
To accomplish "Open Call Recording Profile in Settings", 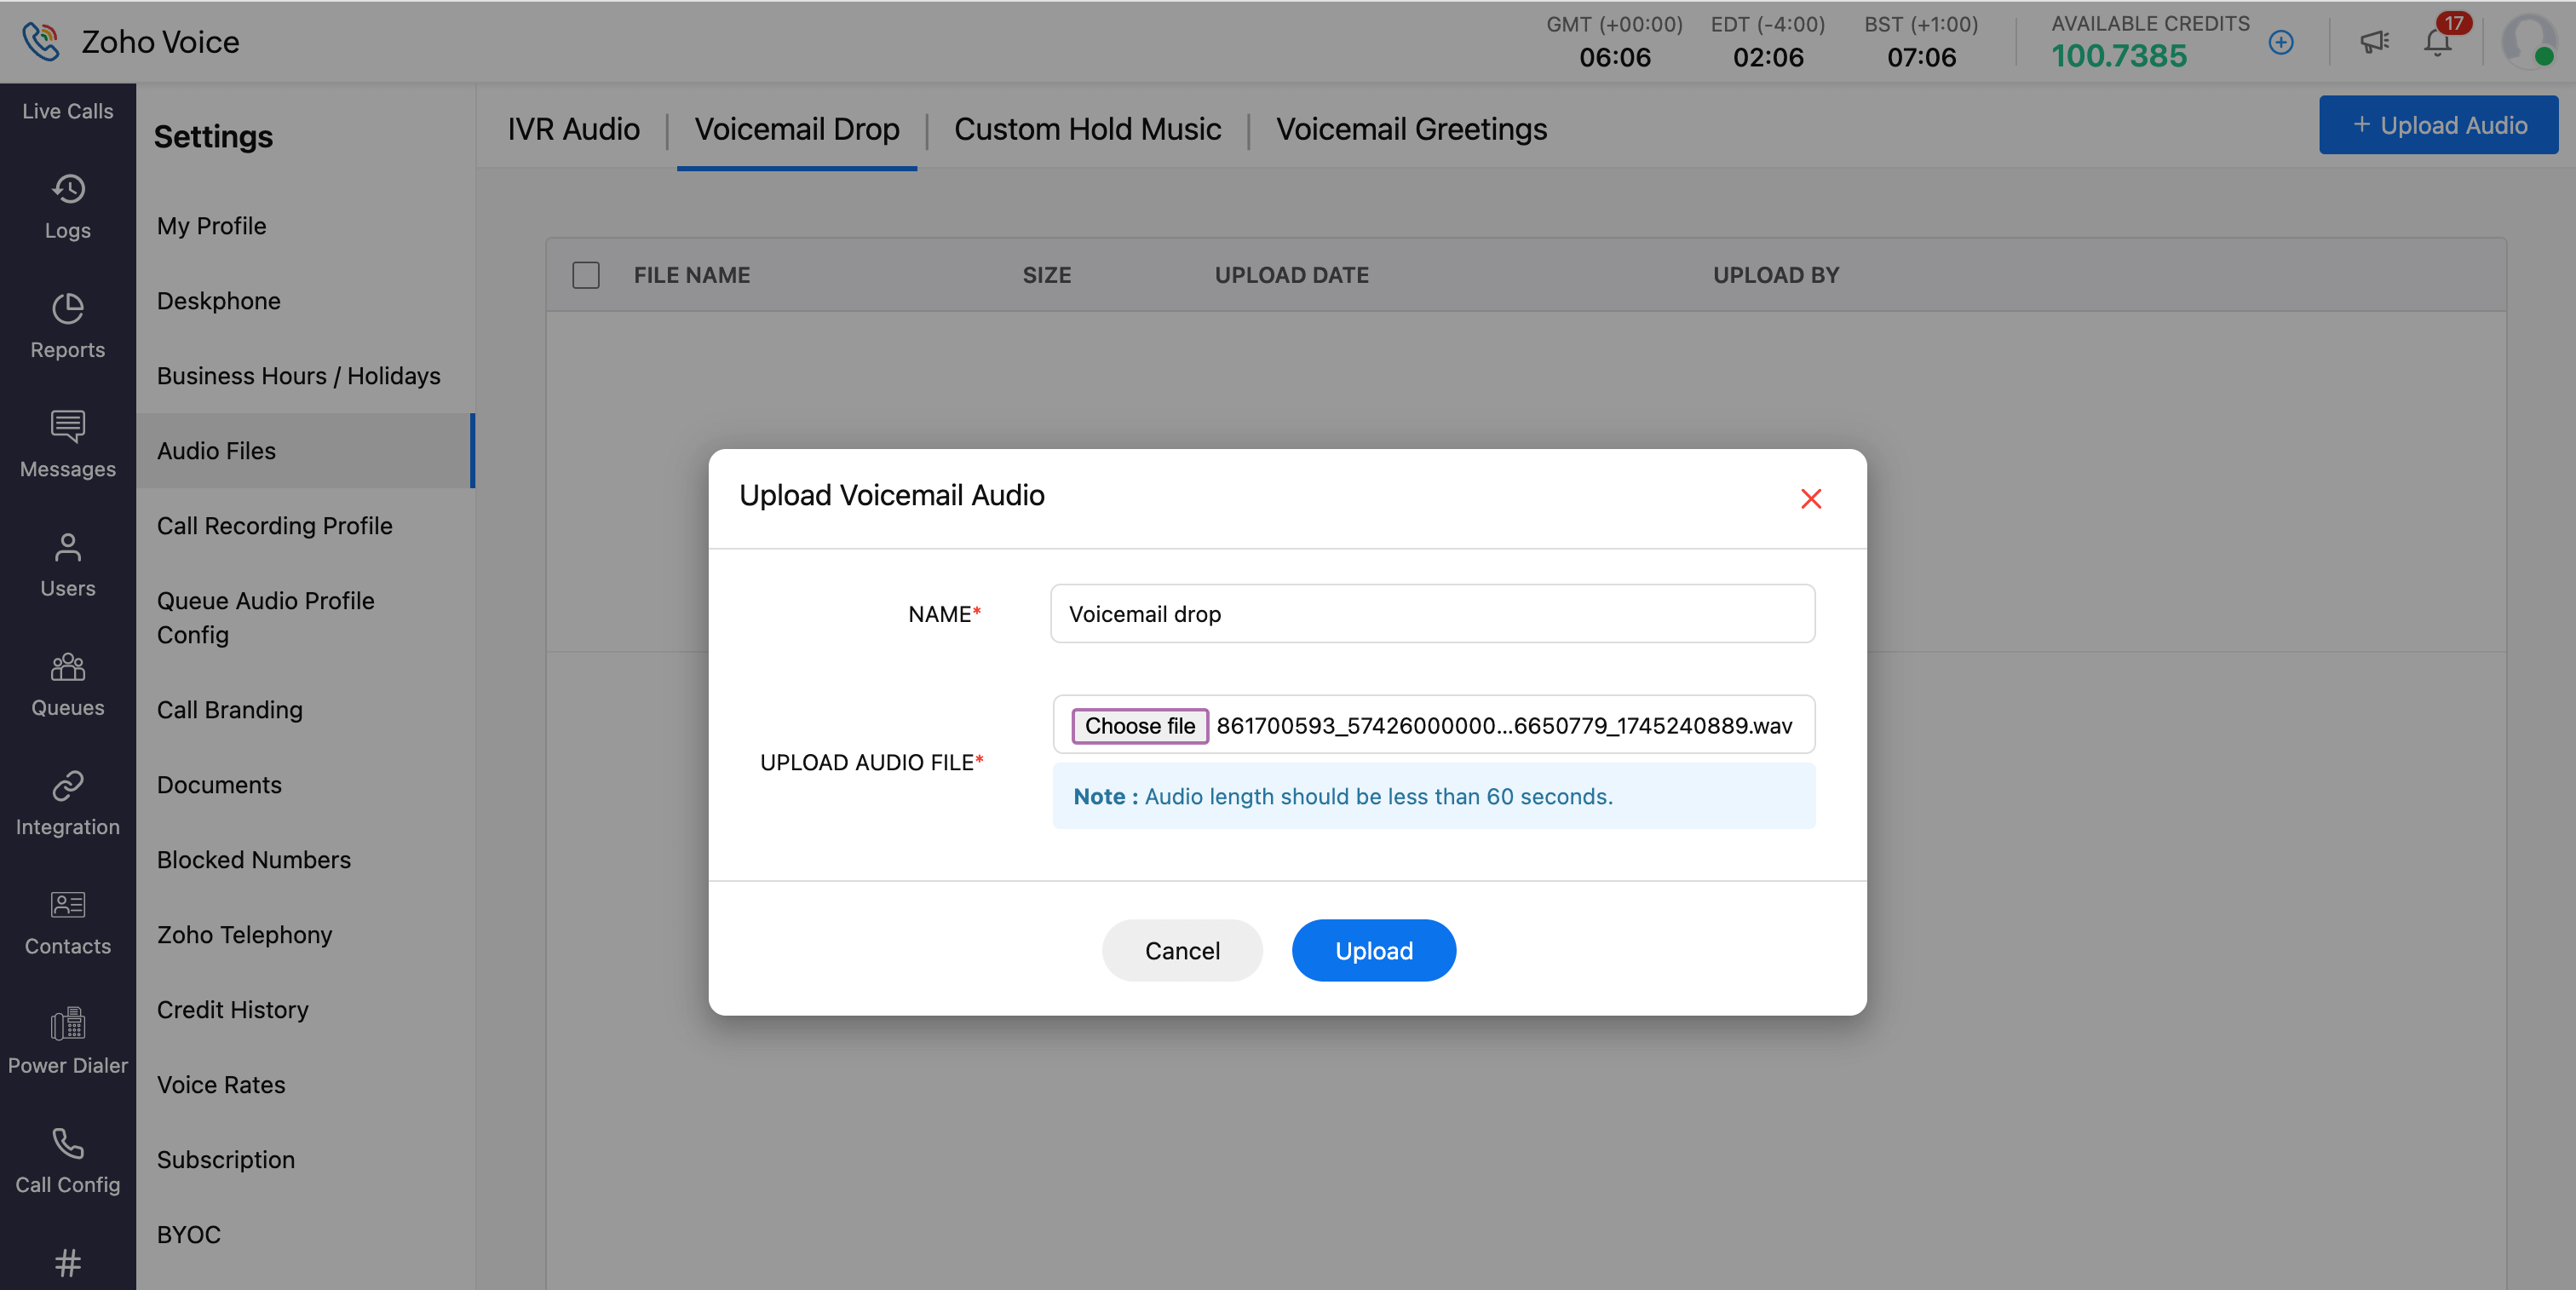I will coord(274,526).
